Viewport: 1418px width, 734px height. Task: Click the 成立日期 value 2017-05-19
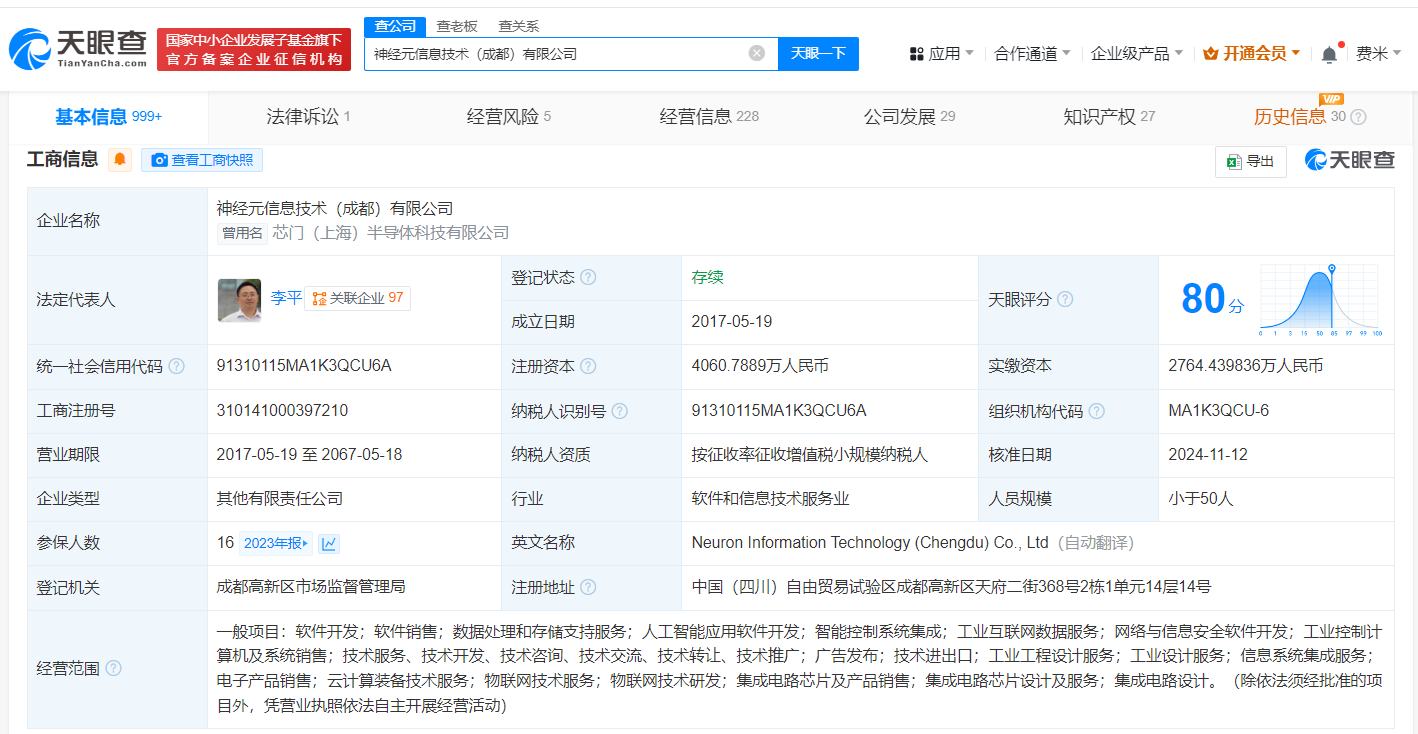tap(731, 322)
